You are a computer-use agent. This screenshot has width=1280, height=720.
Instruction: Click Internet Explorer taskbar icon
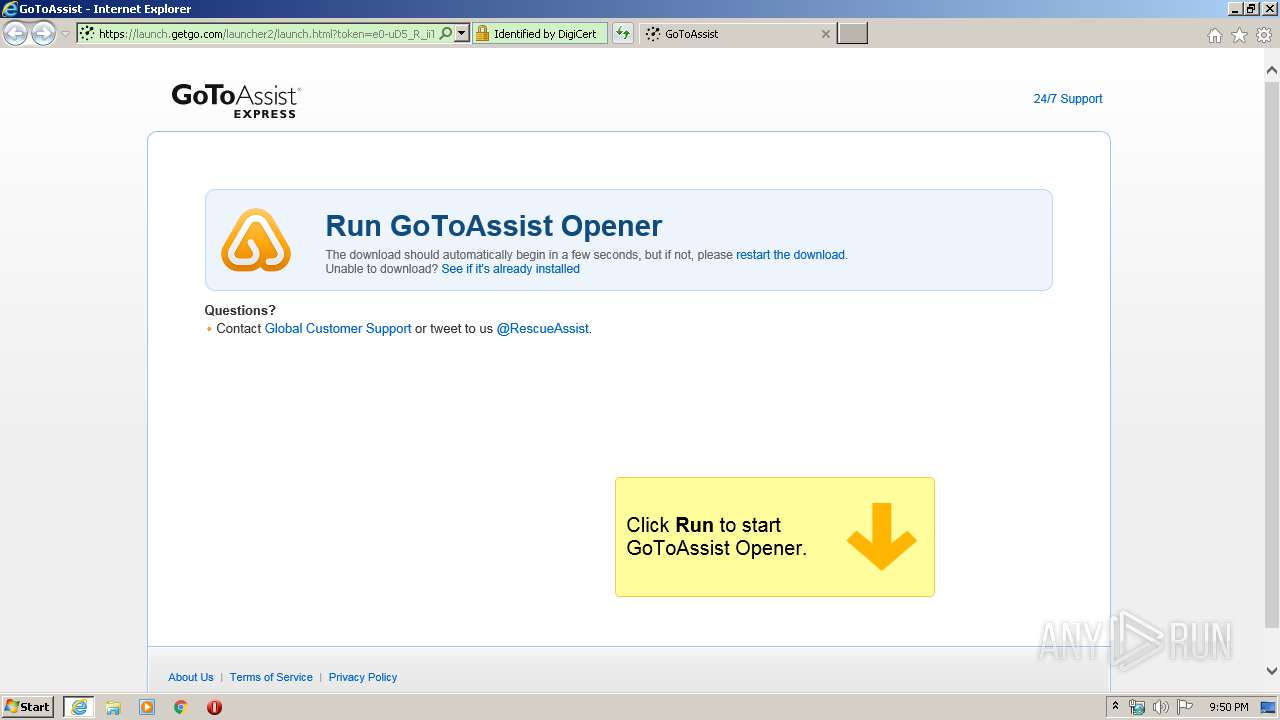pyautogui.click(x=78, y=707)
